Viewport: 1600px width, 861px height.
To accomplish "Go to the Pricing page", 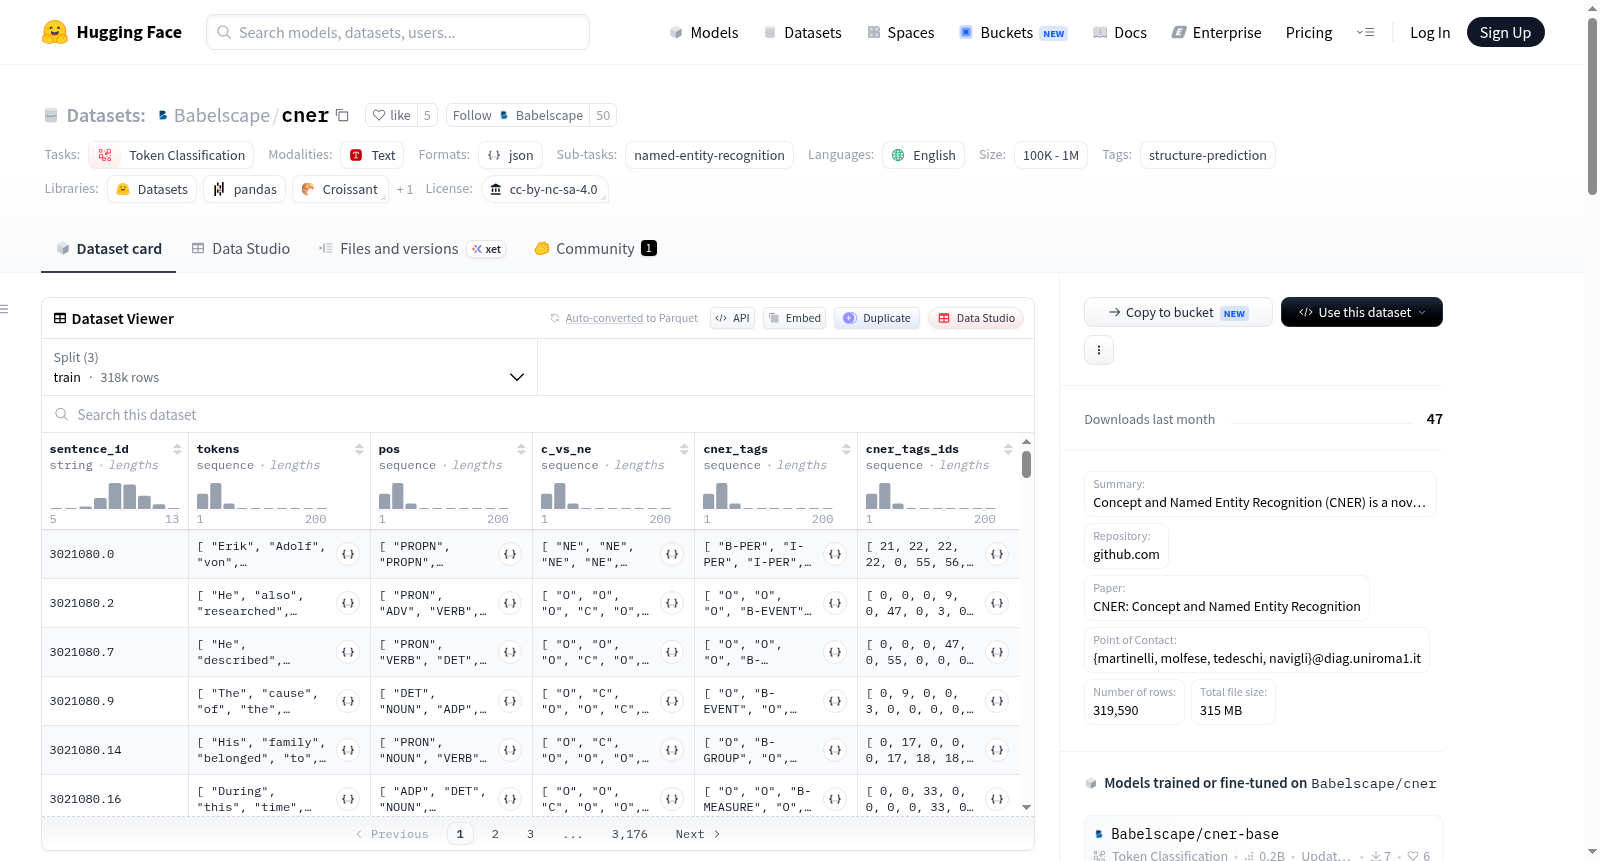I will (x=1309, y=32).
